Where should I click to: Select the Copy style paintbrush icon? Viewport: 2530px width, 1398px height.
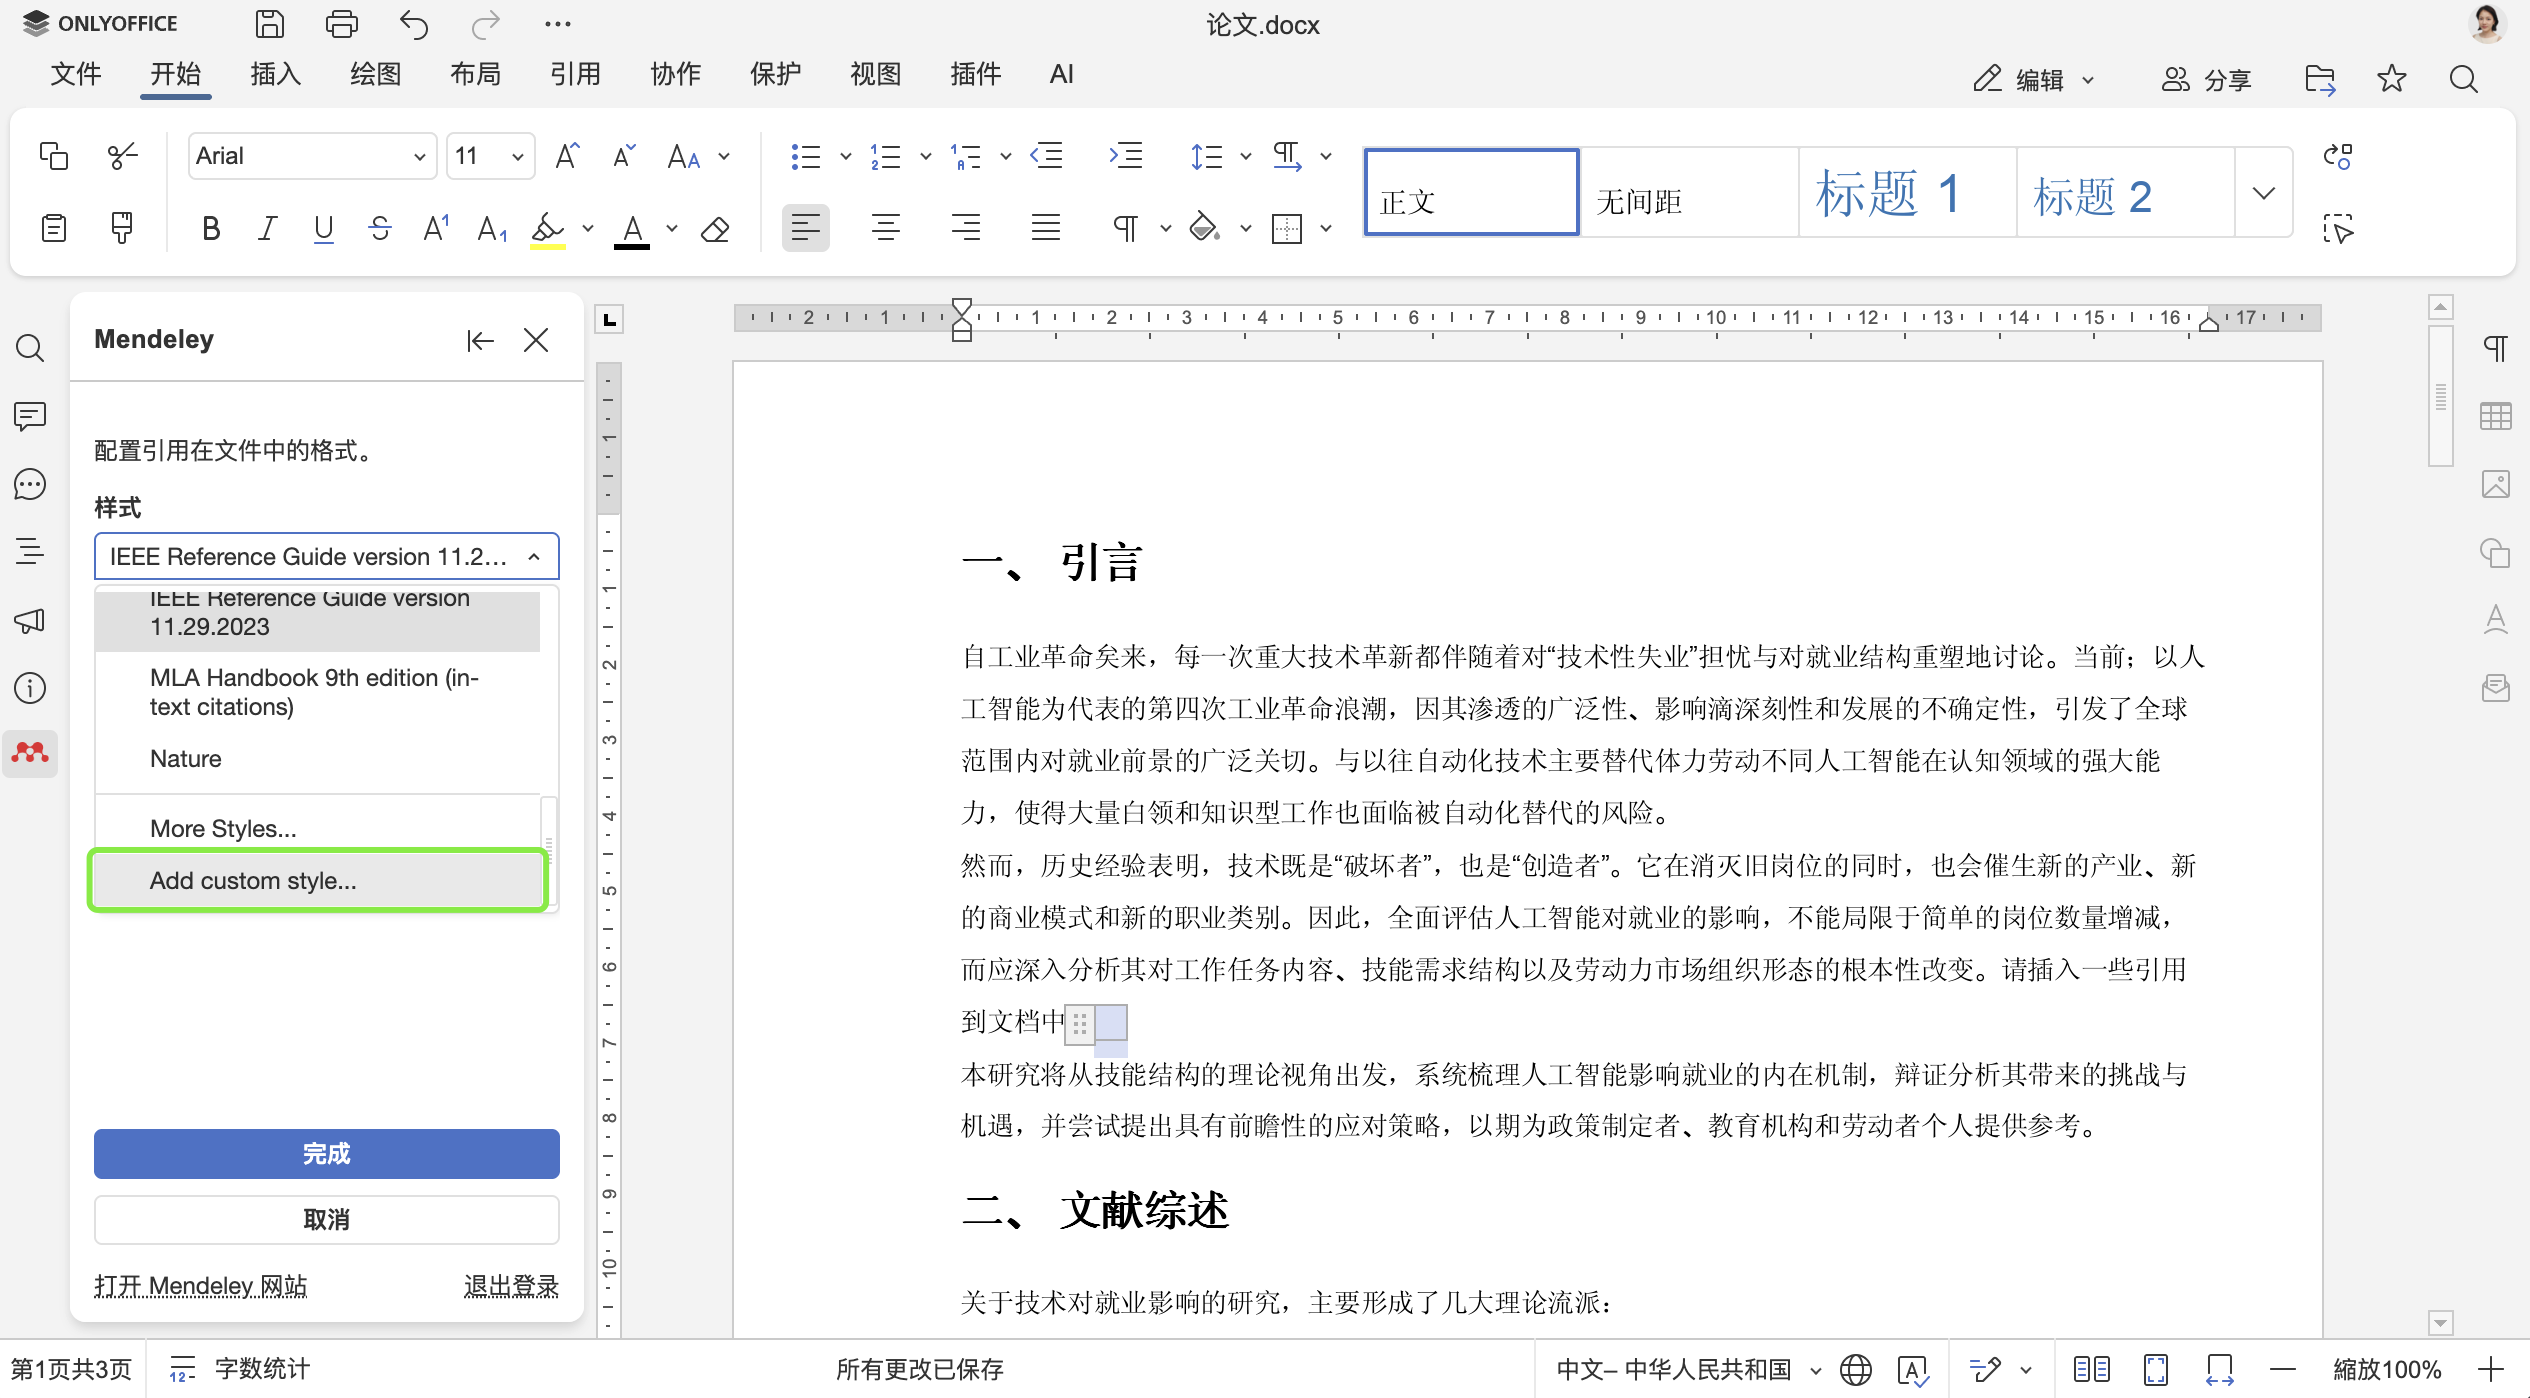coord(122,228)
